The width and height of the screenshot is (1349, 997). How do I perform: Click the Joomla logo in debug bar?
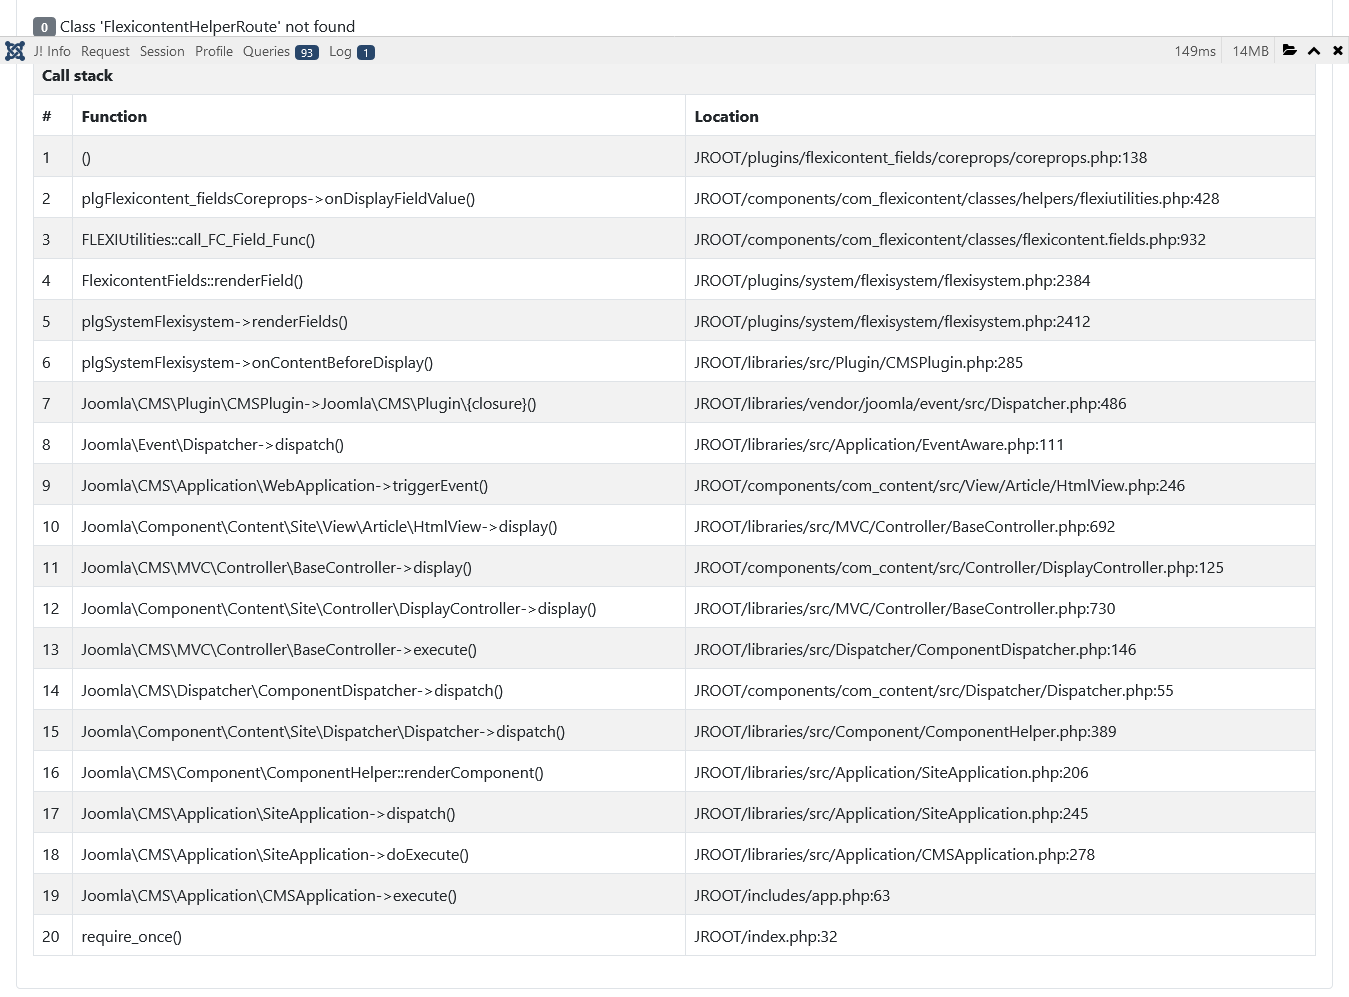pyautogui.click(x=15, y=51)
